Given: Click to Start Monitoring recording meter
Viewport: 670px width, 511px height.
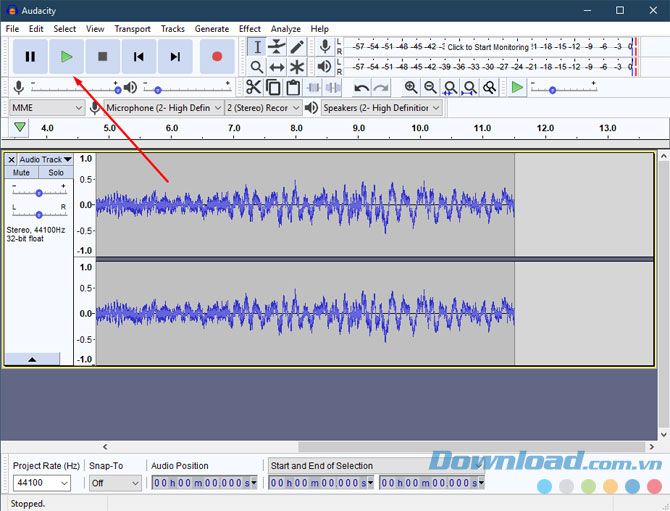Looking at the screenshot, I should click(x=488, y=47).
